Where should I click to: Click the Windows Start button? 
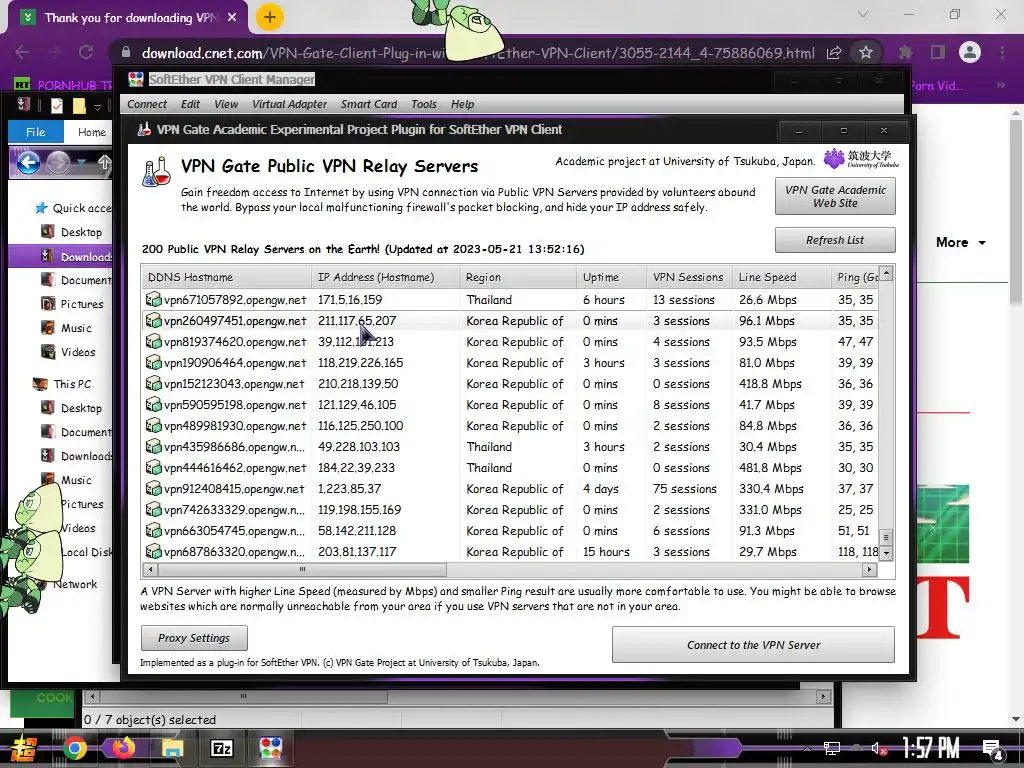coord(24,748)
